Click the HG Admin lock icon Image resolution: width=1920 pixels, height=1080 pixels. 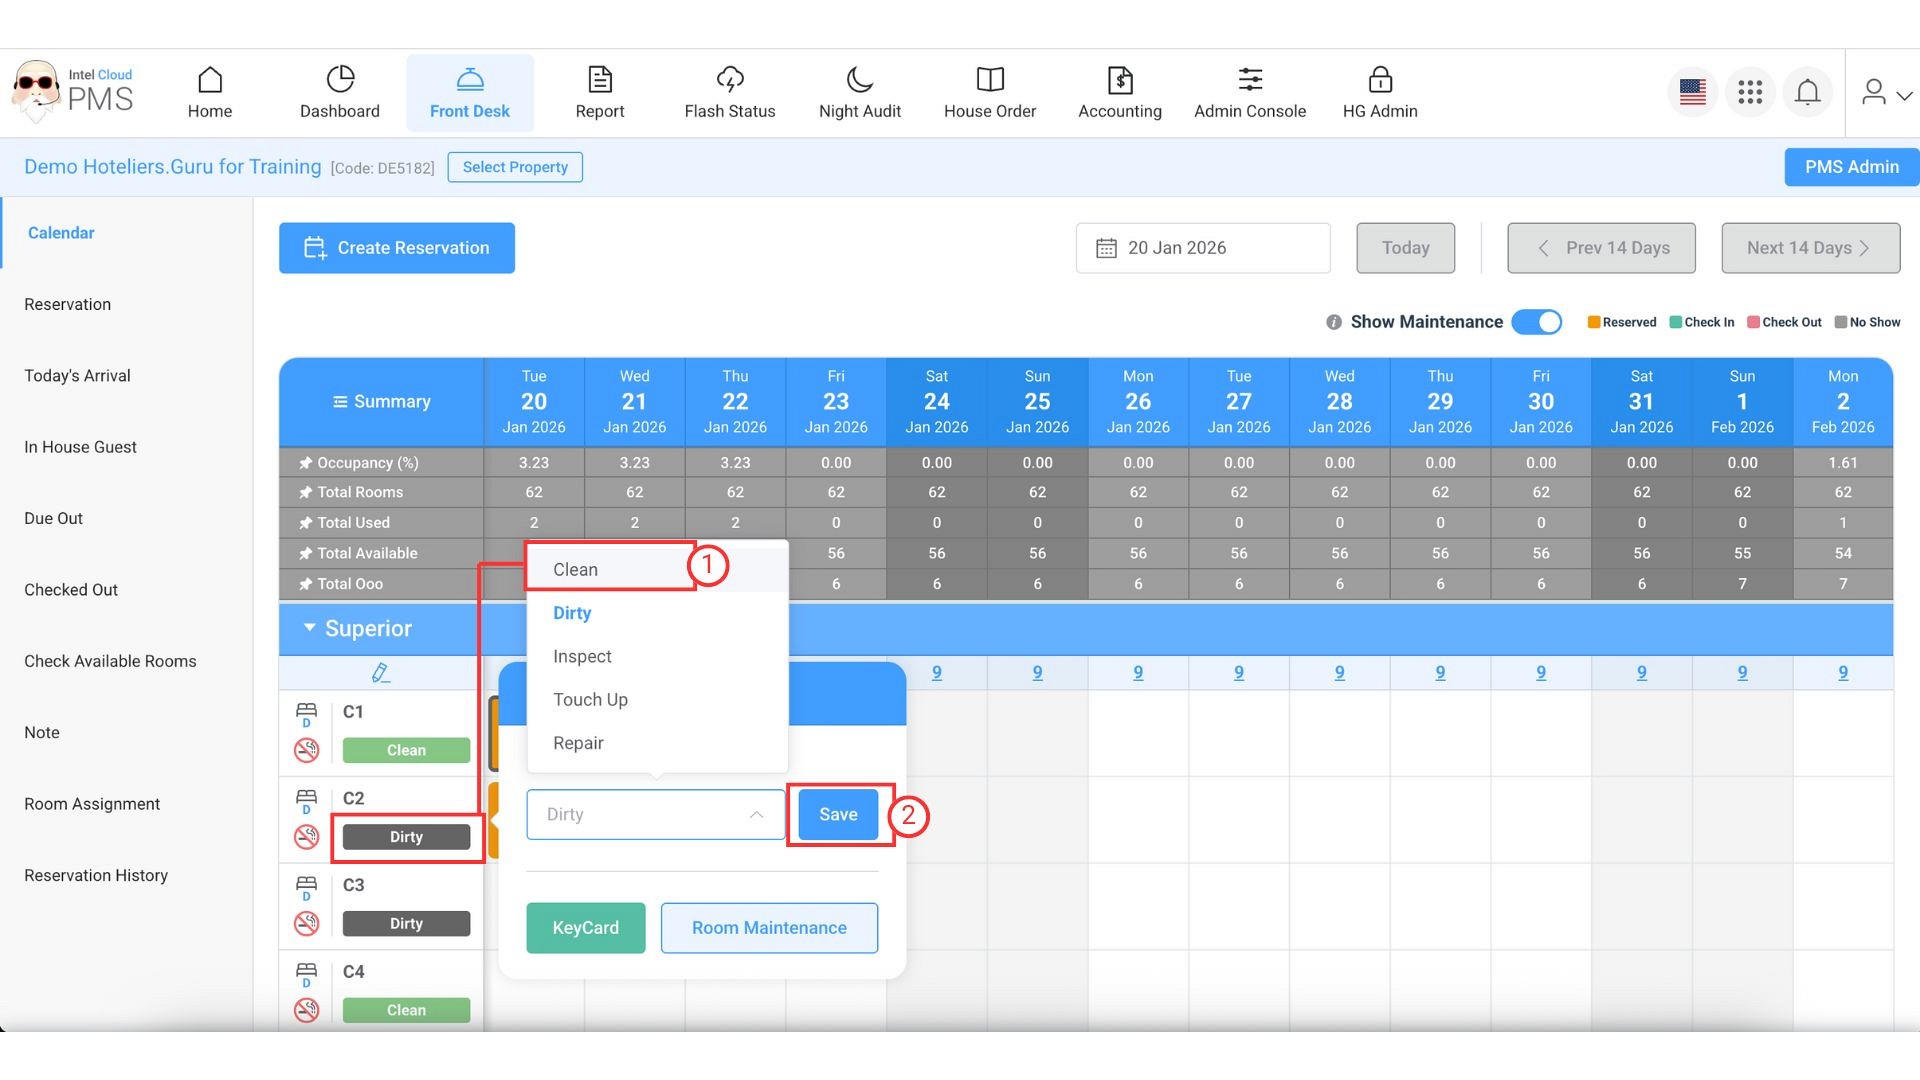point(1380,80)
